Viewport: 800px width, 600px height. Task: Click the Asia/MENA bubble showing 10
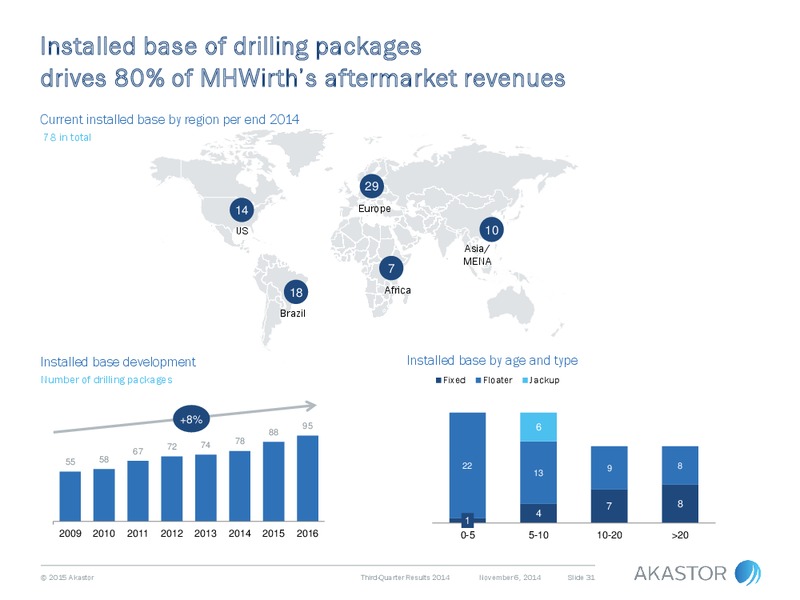tap(491, 230)
